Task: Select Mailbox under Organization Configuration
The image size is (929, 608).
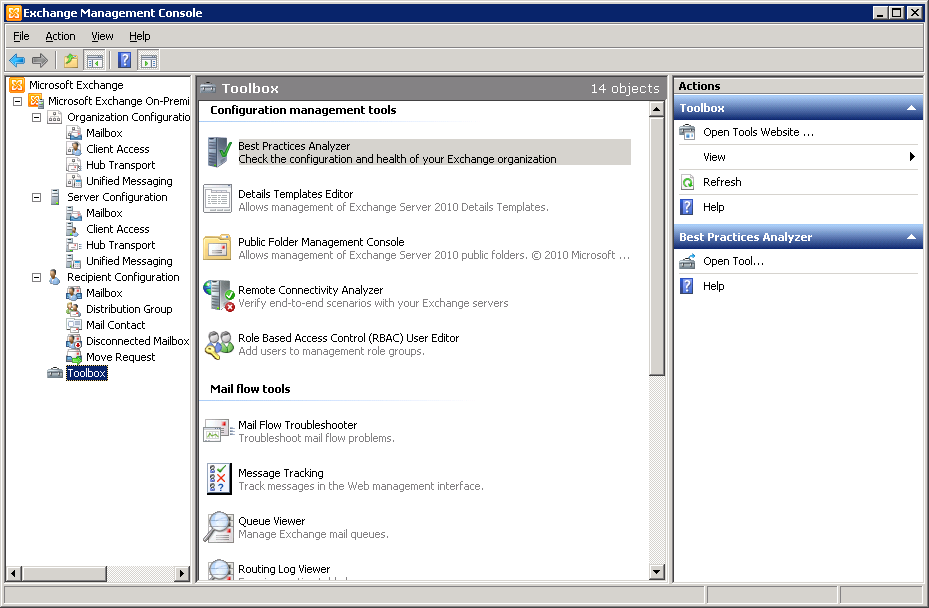Action: click(104, 133)
